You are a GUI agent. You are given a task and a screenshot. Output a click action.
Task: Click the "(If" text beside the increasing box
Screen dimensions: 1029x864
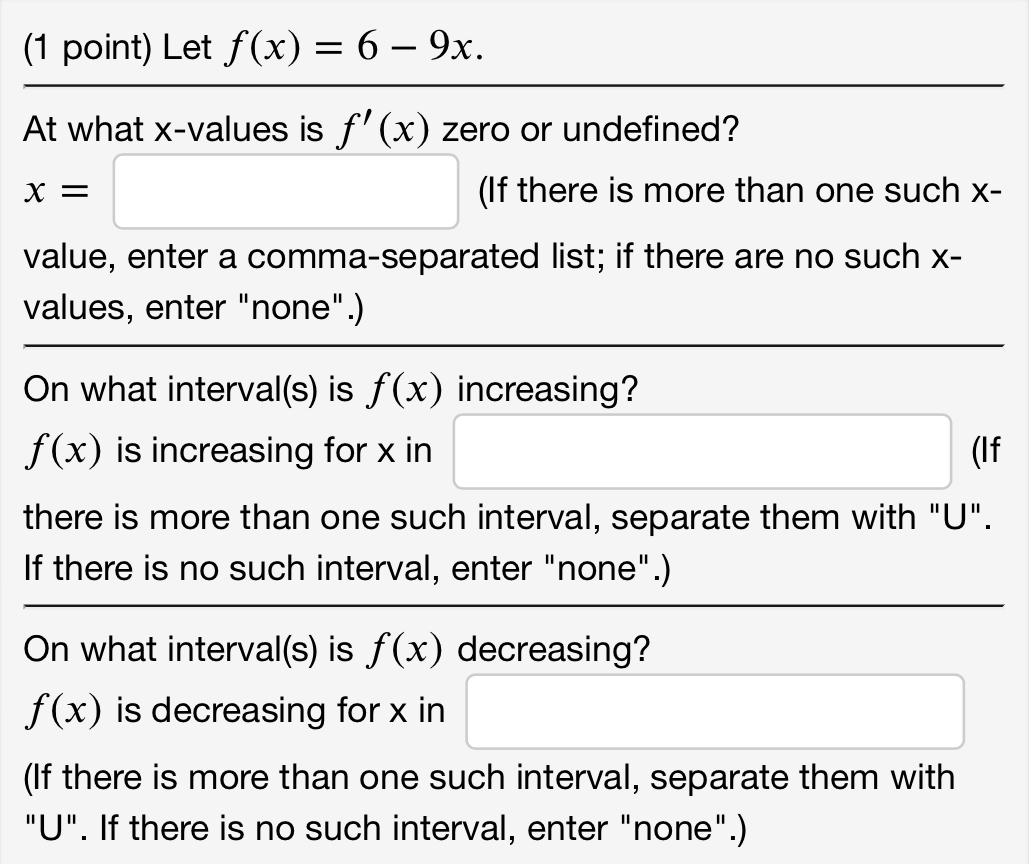coord(986,451)
